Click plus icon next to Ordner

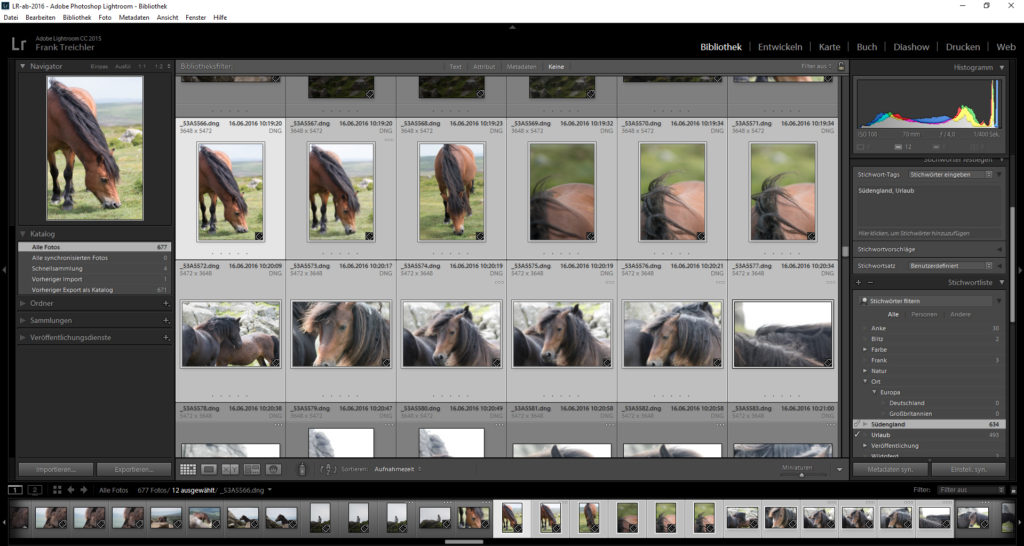(x=166, y=304)
